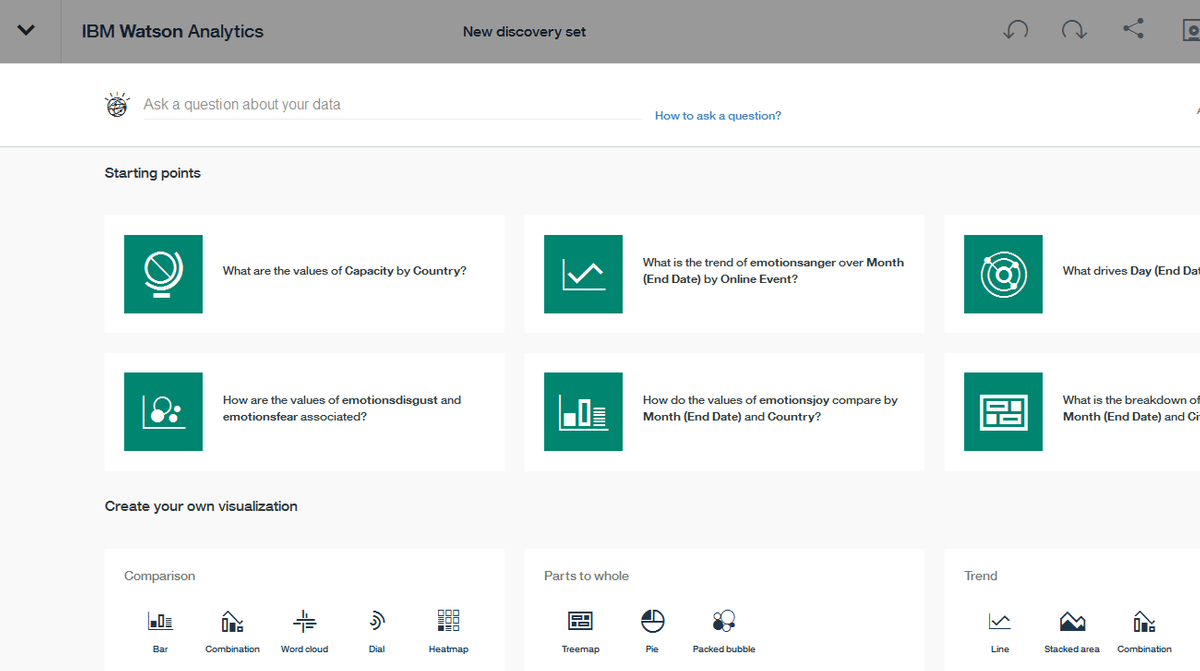Expand the top-left chevron menu
Screen dimensions: 1200x671
pyautogui.click(x=26, y=30)
